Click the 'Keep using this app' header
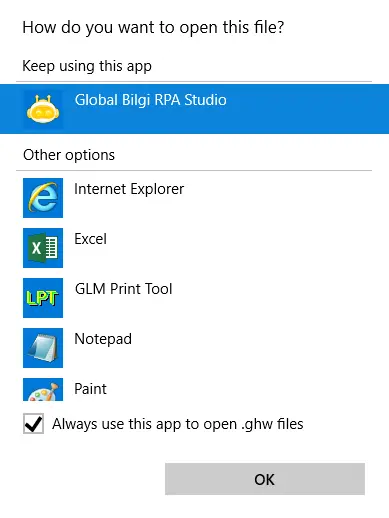 87,66
